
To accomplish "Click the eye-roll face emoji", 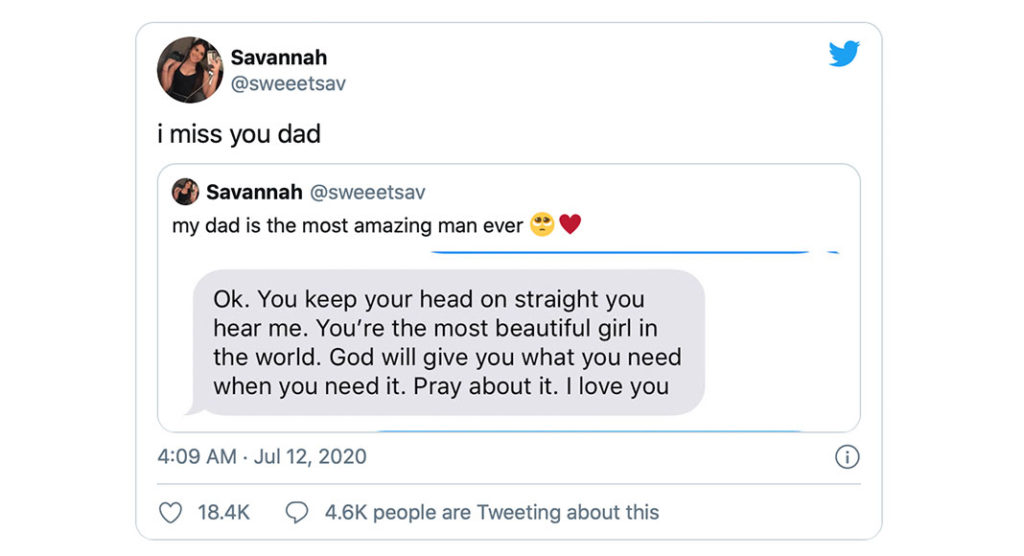I will tap(542, 226).
